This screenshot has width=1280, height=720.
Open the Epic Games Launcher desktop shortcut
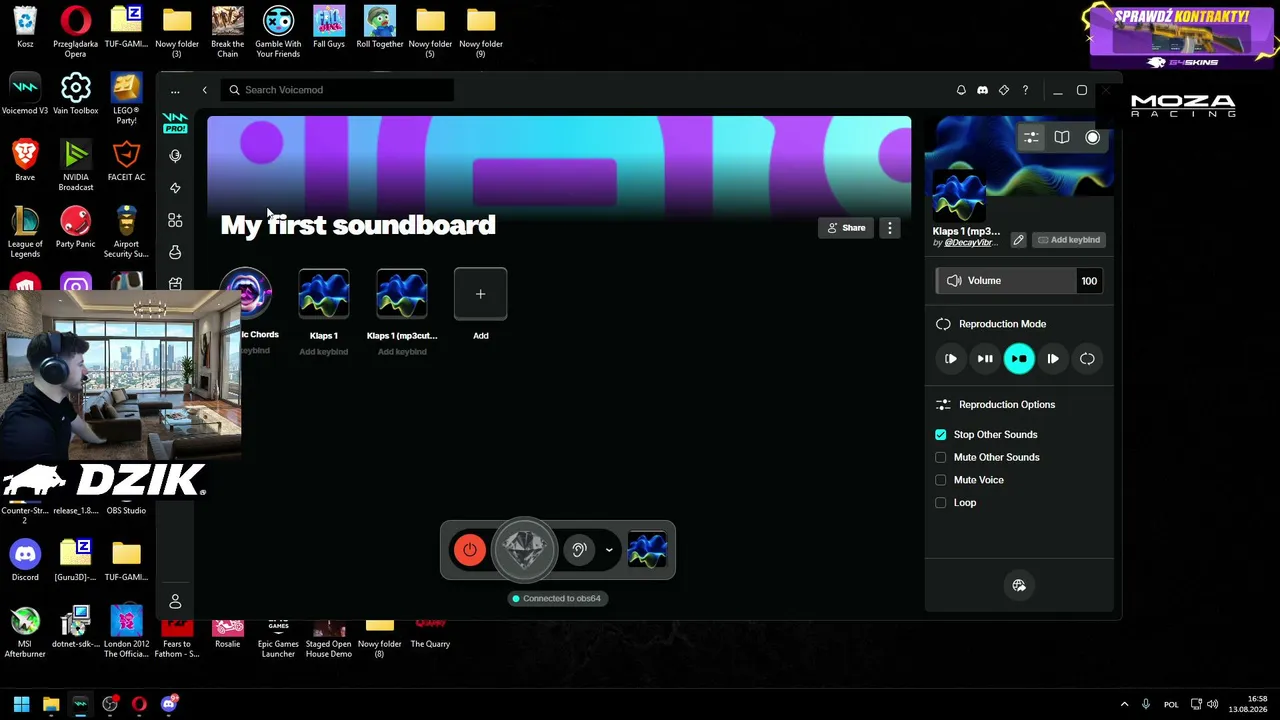tap(278, 638)
